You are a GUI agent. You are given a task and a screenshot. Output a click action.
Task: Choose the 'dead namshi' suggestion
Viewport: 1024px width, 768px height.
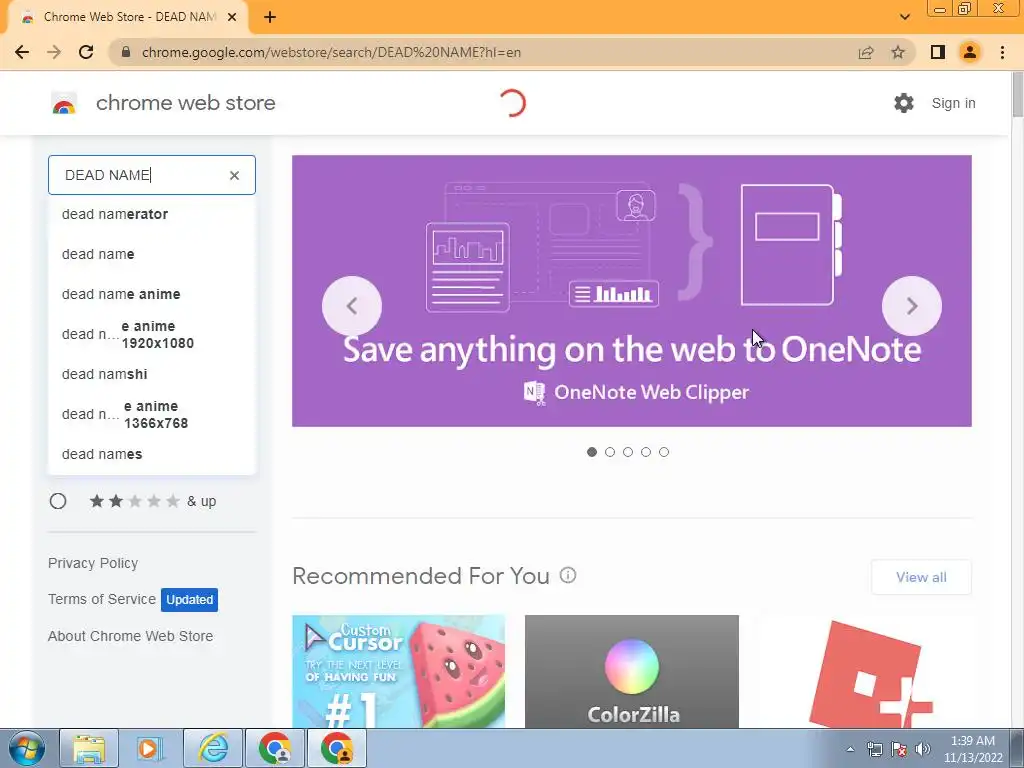click(152, 374)
